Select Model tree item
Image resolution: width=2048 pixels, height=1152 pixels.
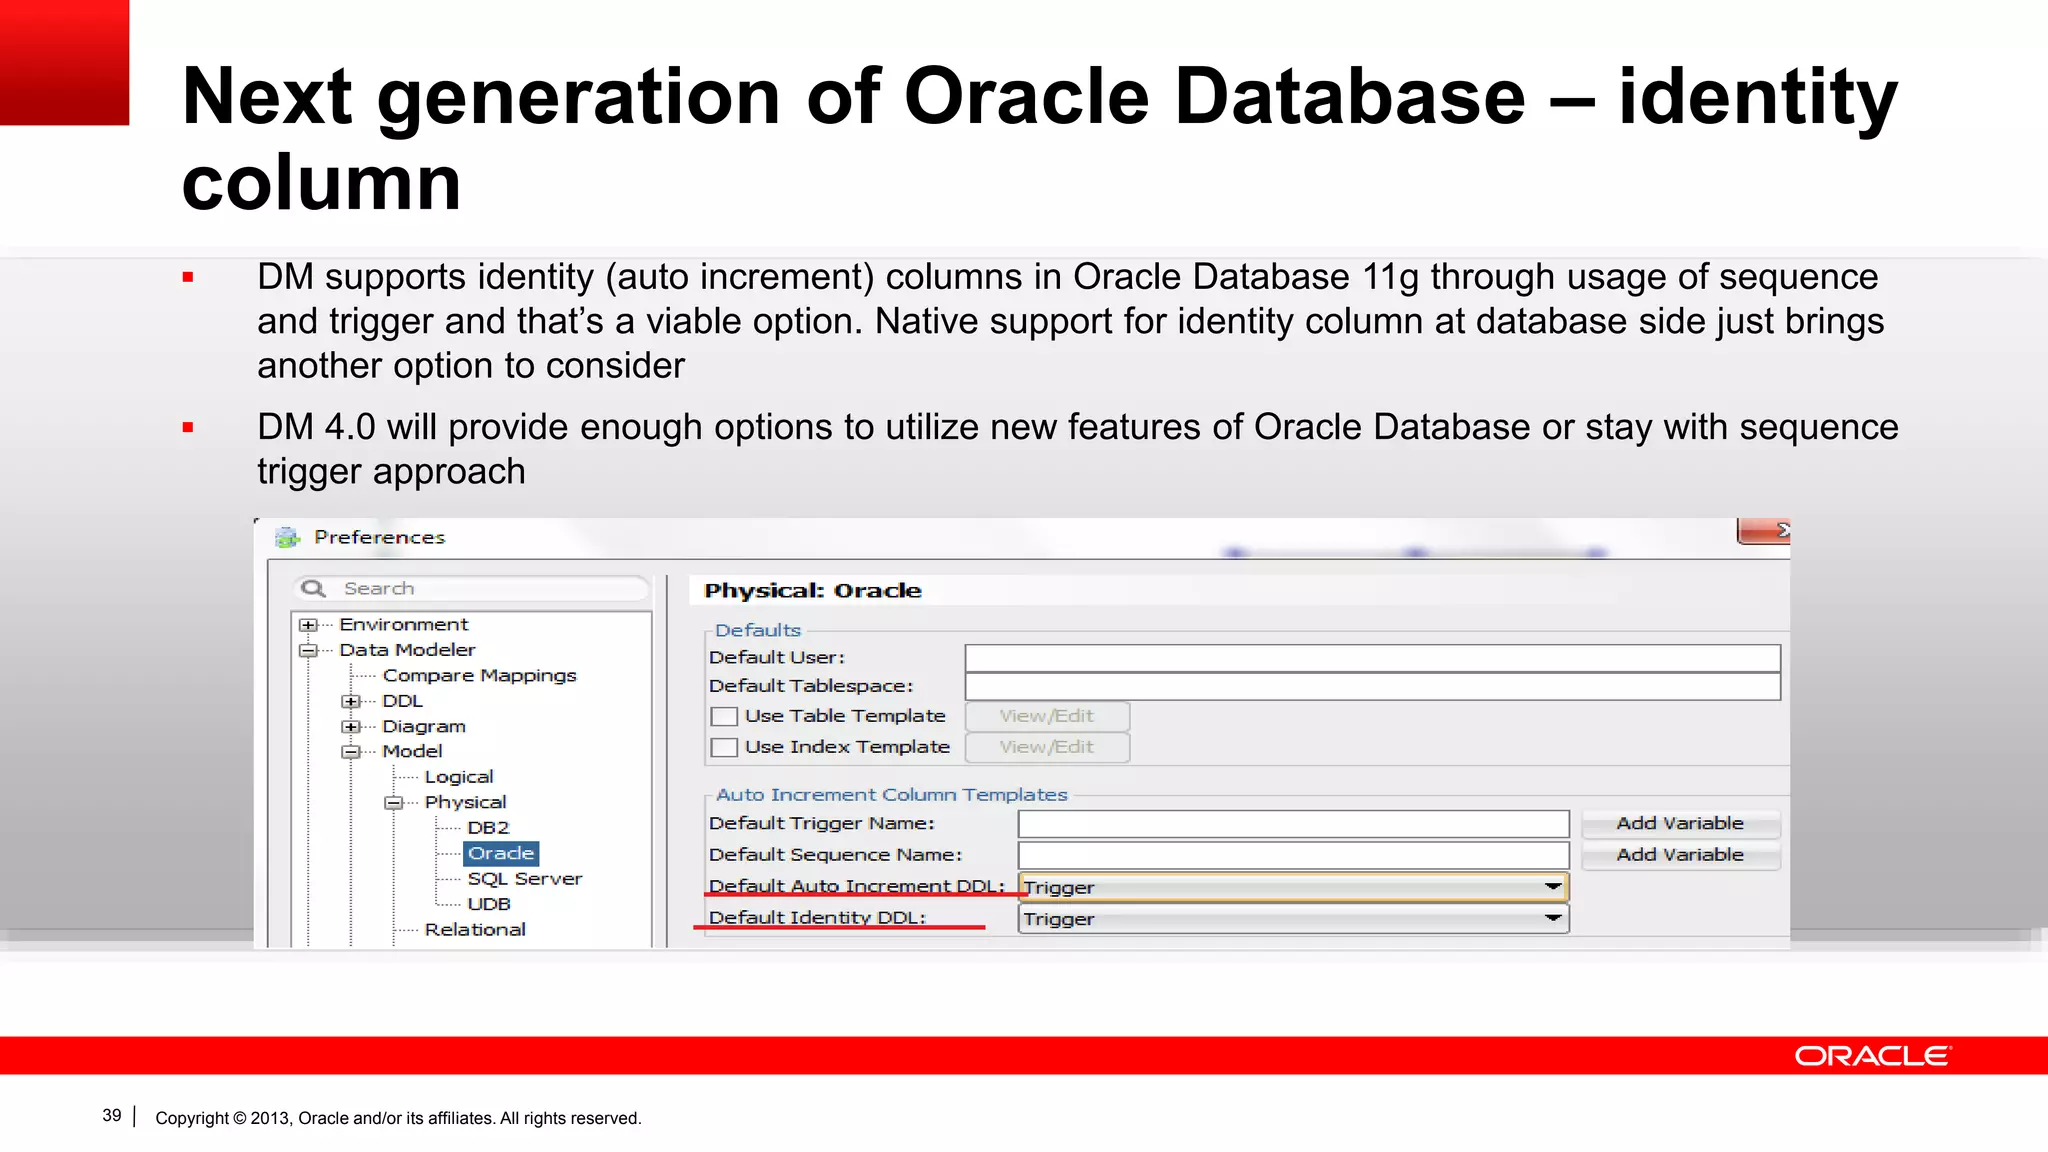pyautogui.click(x=412, y=751)
